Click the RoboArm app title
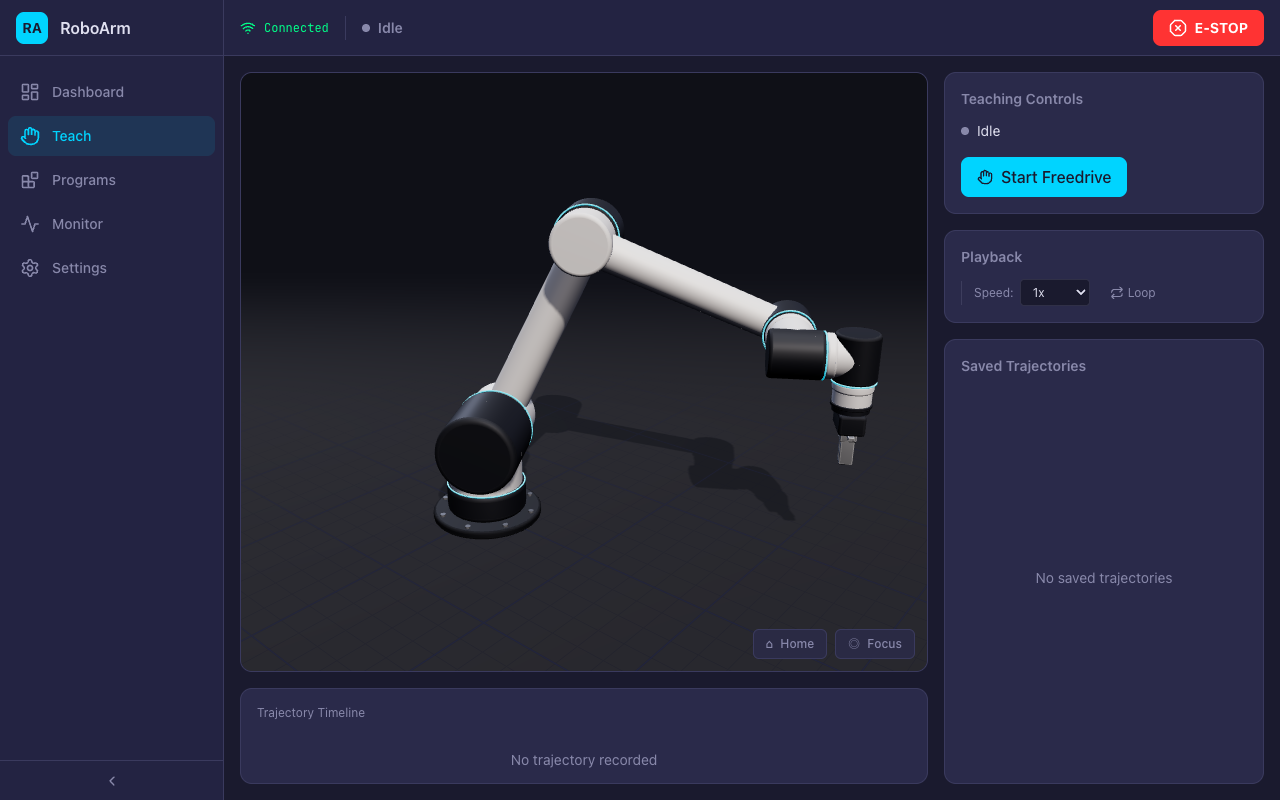The width and height of the screenshot is (1280, 800). (x=95, y=28)
